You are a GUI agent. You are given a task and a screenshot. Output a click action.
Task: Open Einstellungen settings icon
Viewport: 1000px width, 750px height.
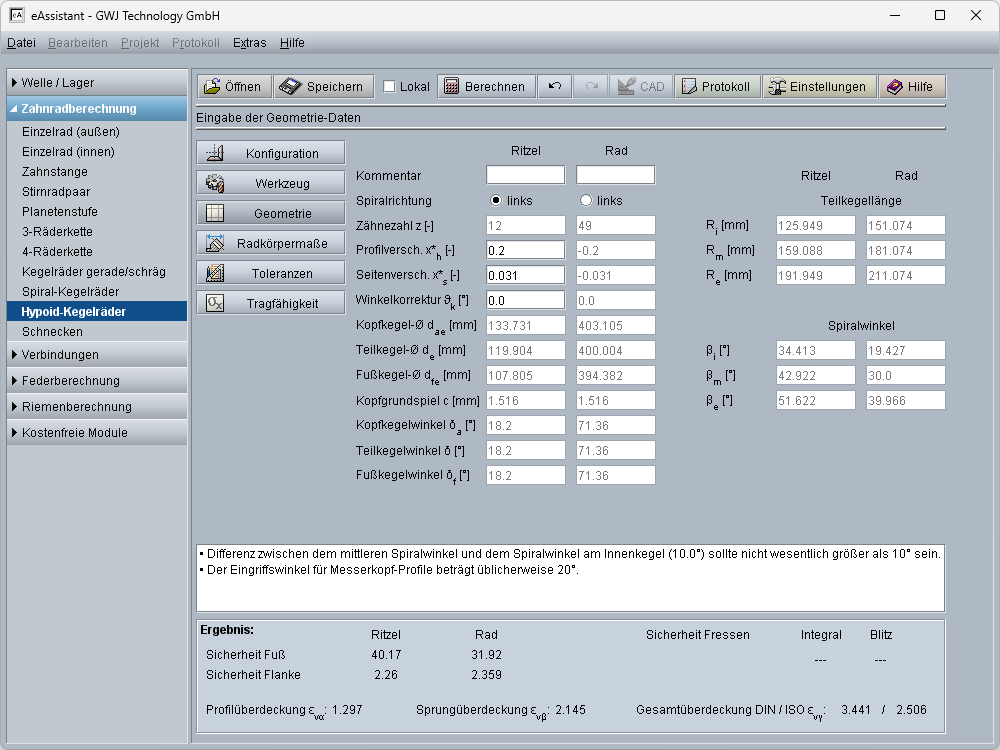pos(777,87)
